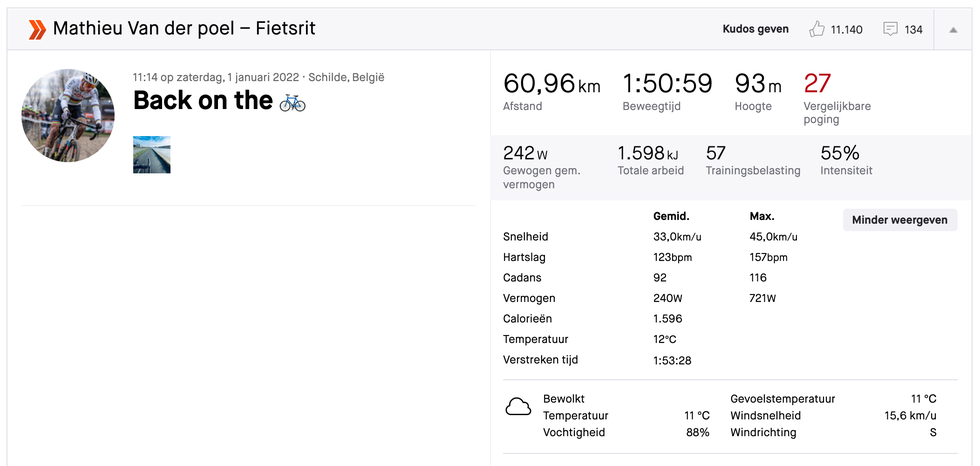Click the 134 comments count
980x466 pixels.
913,29
